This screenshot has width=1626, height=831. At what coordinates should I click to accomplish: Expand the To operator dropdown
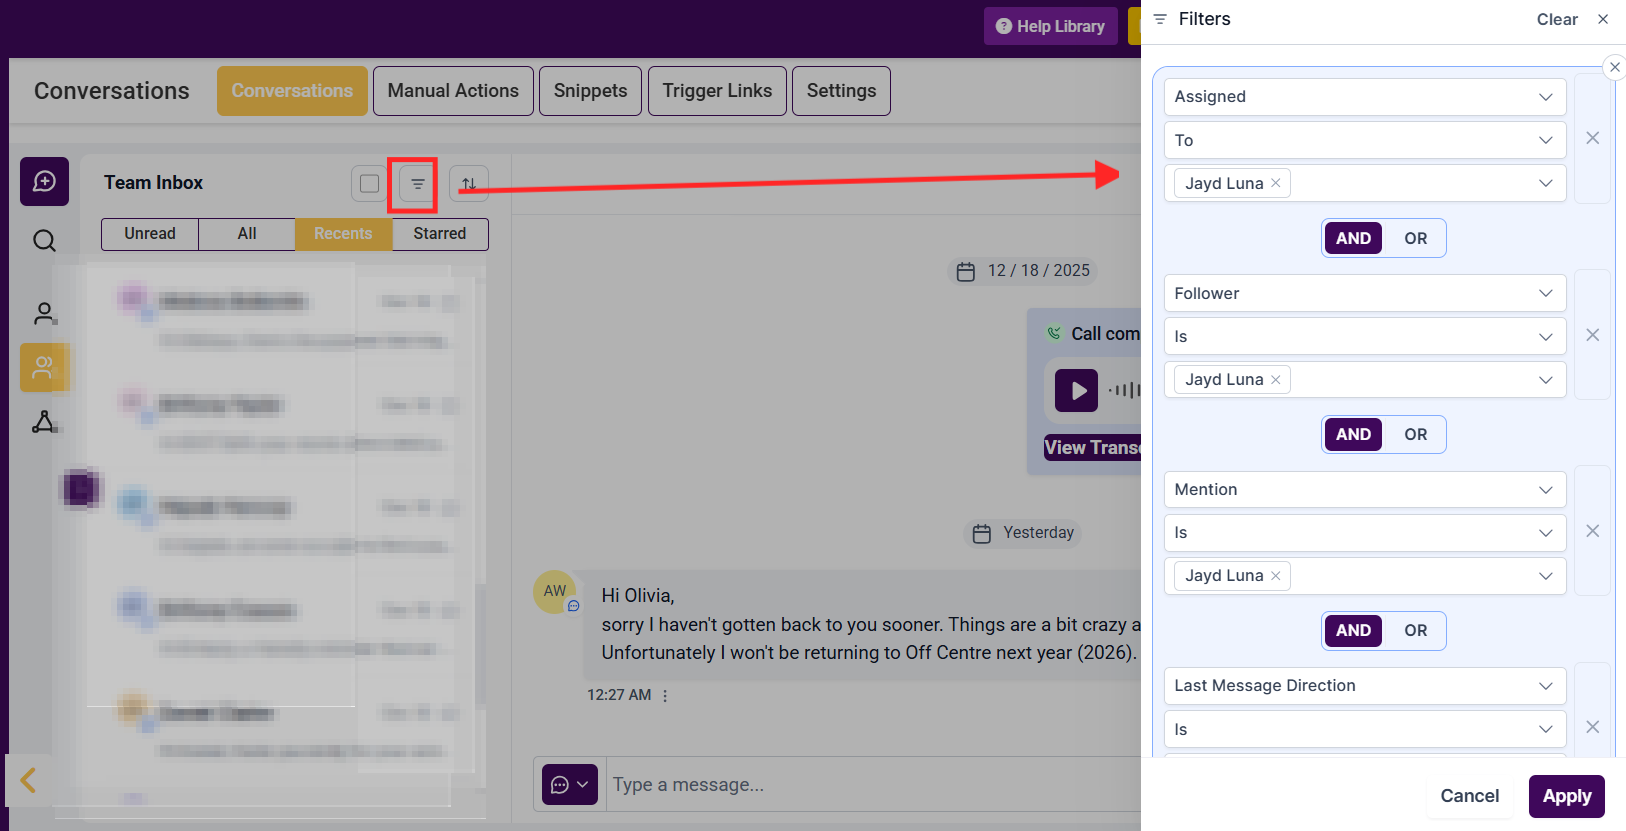(1365, 140)
